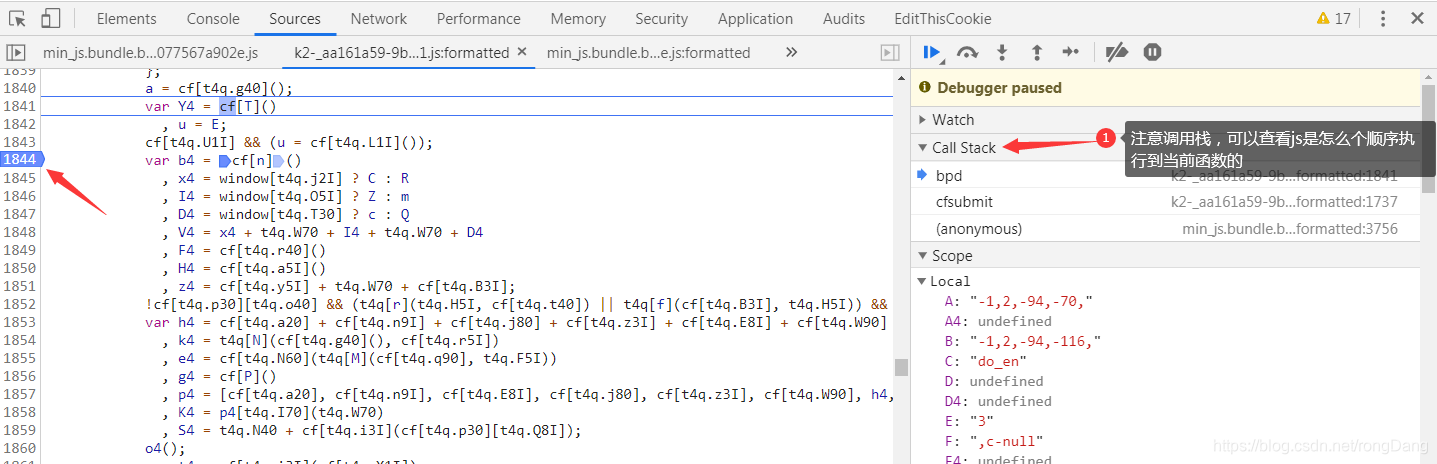
Task: Open source location formatted:1841 for bpd
Action: pos(1284,175)
